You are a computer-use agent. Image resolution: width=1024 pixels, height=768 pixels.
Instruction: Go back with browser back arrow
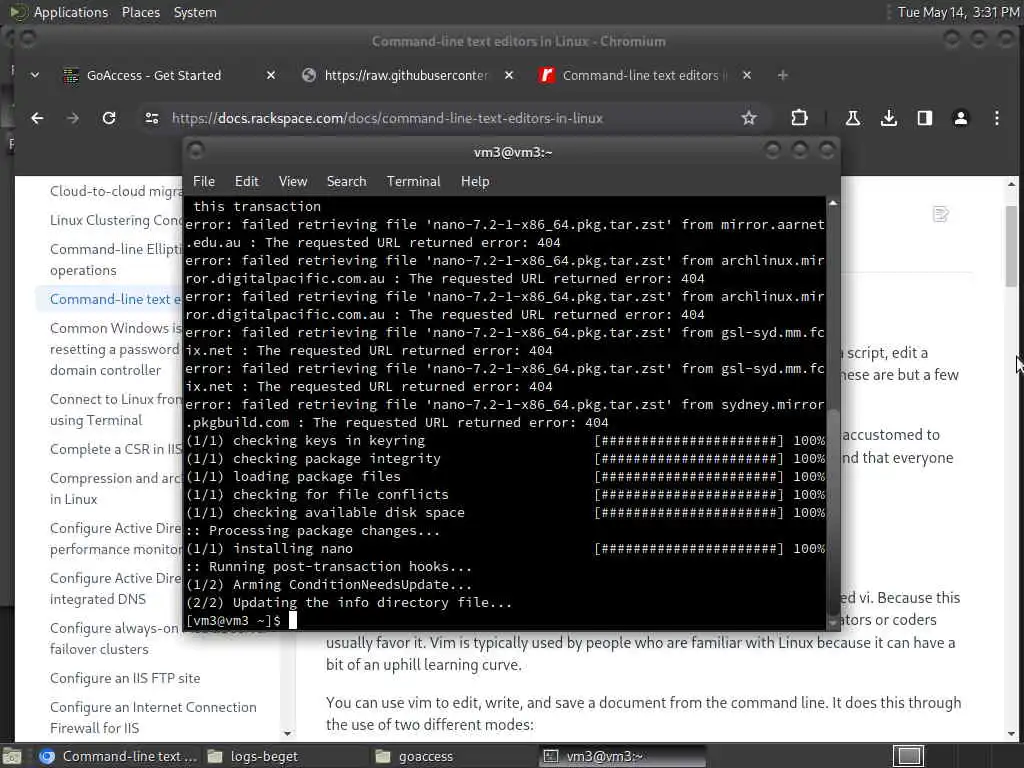click(37, 118)
